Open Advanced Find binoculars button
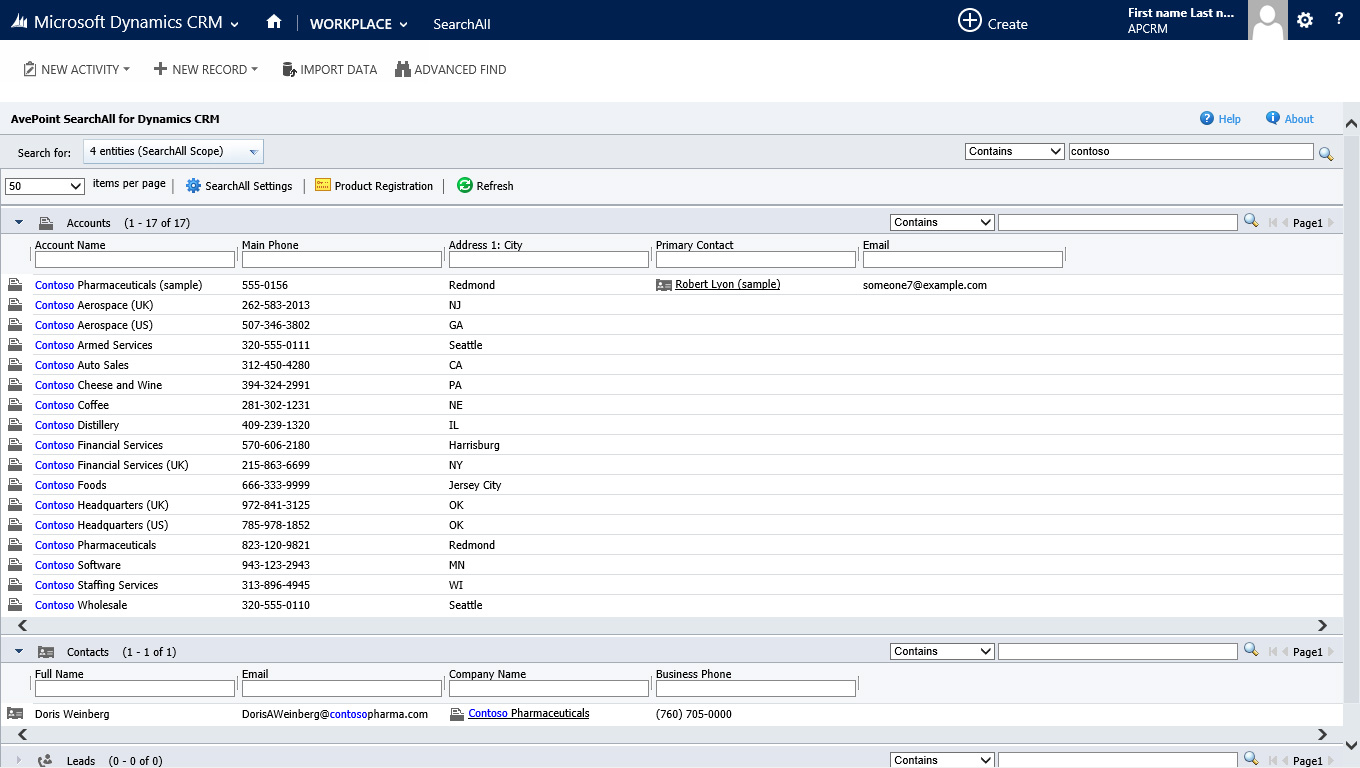Image resolution: width=1360 pixels, height=768 pixels. click(x=451, y=69)
